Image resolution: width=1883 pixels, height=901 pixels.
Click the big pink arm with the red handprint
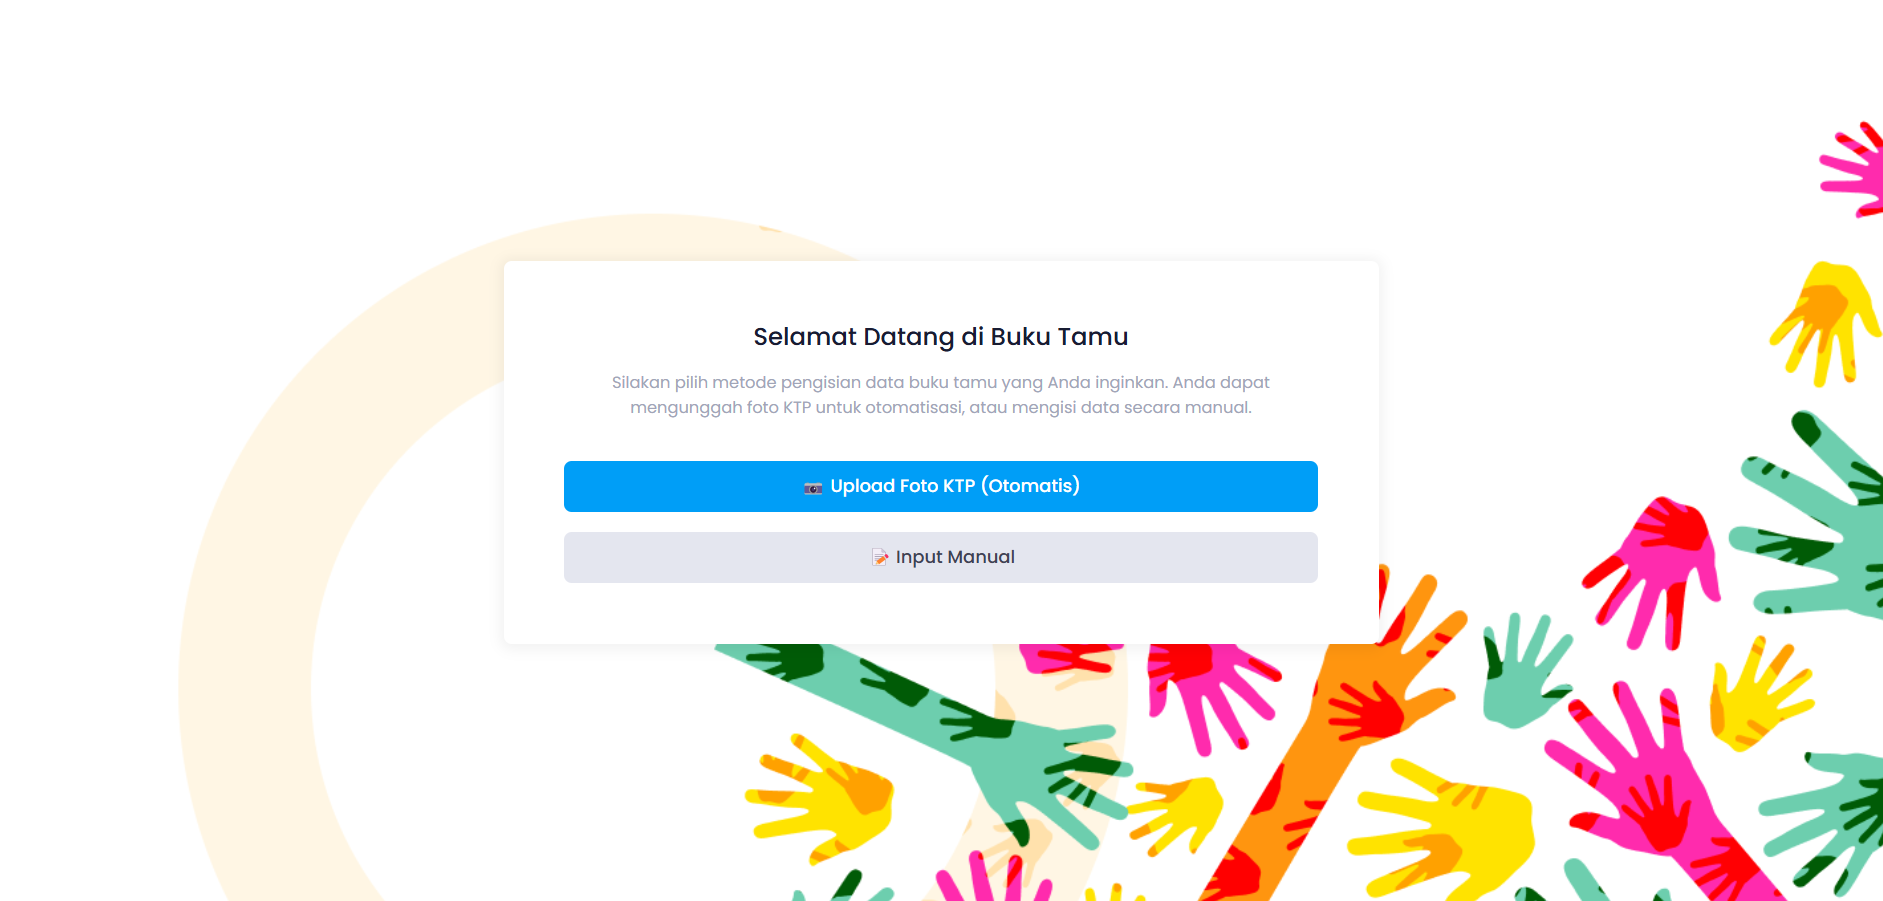[x=1660, y=790]
